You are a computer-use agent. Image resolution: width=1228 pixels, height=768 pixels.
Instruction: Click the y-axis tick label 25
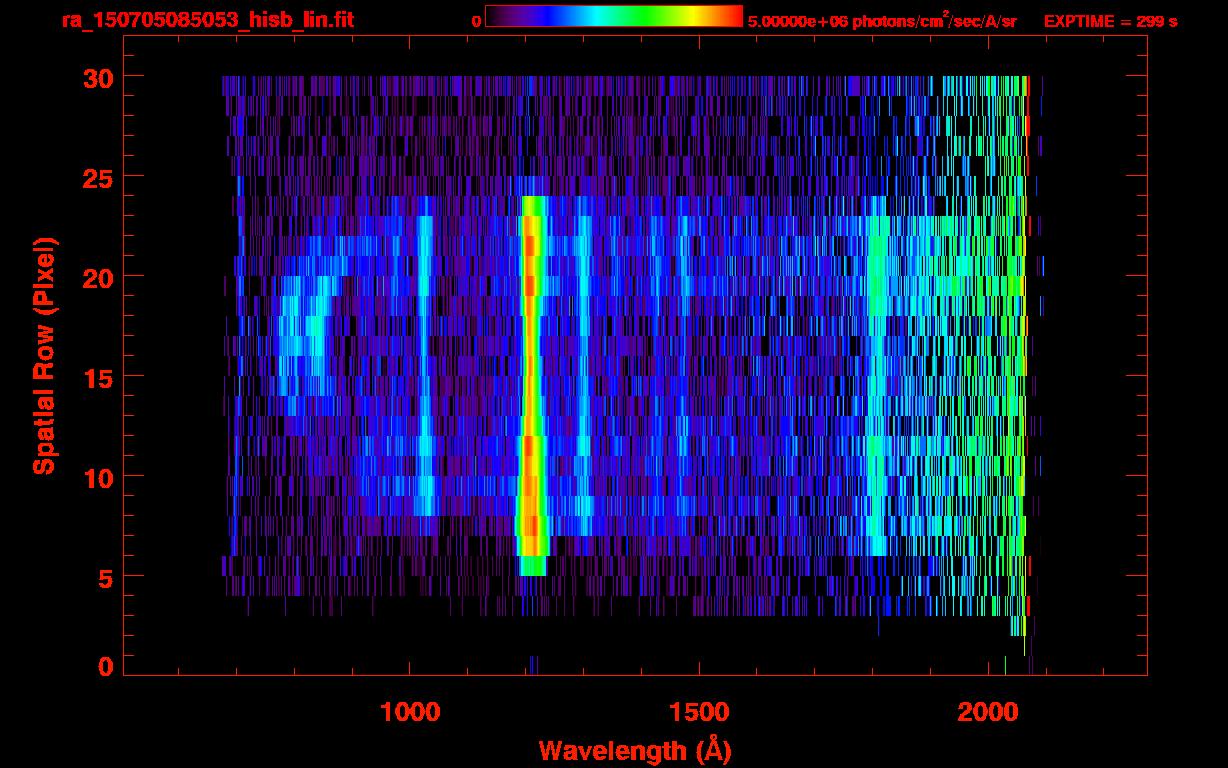(97, 177)
